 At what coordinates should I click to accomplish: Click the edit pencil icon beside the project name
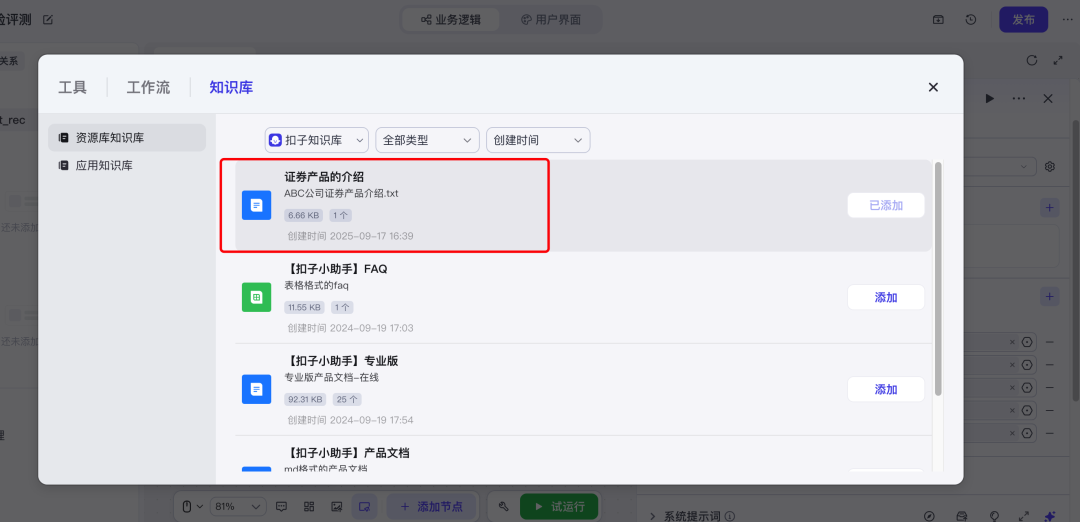(48, 19)
